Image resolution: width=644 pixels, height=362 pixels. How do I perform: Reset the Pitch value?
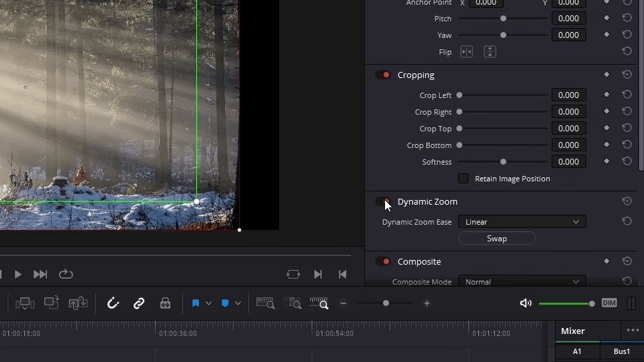pyautogui.click(x=627, y=18)
